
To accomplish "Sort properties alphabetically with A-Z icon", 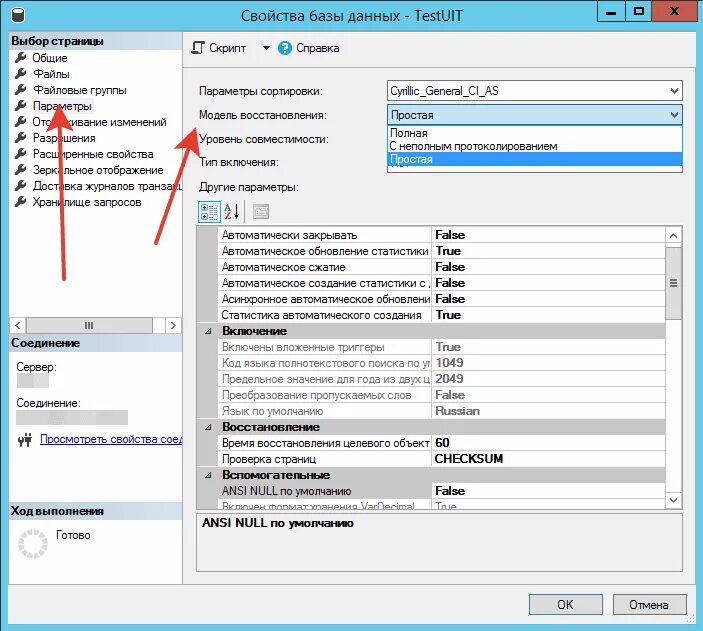I will point(232,212).
